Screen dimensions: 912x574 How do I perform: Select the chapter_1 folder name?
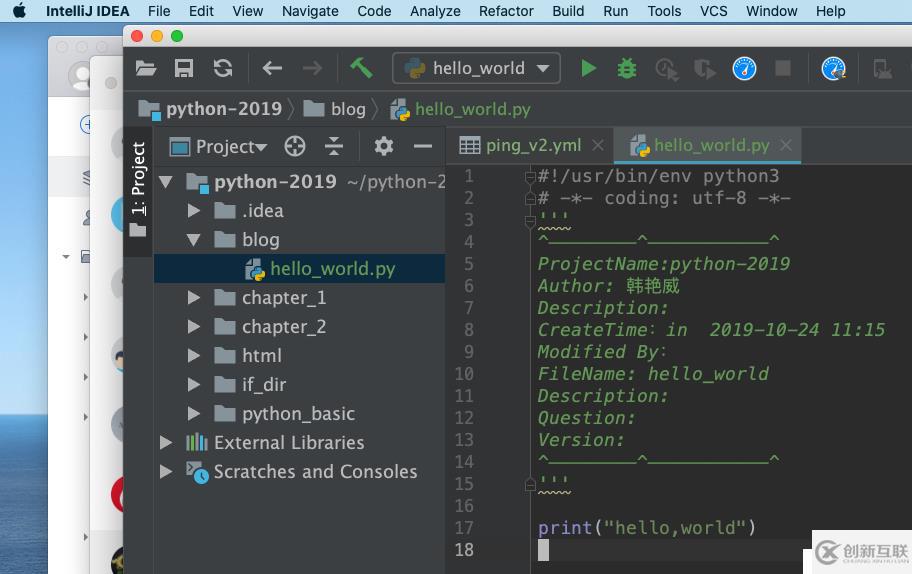coord(284,298)
